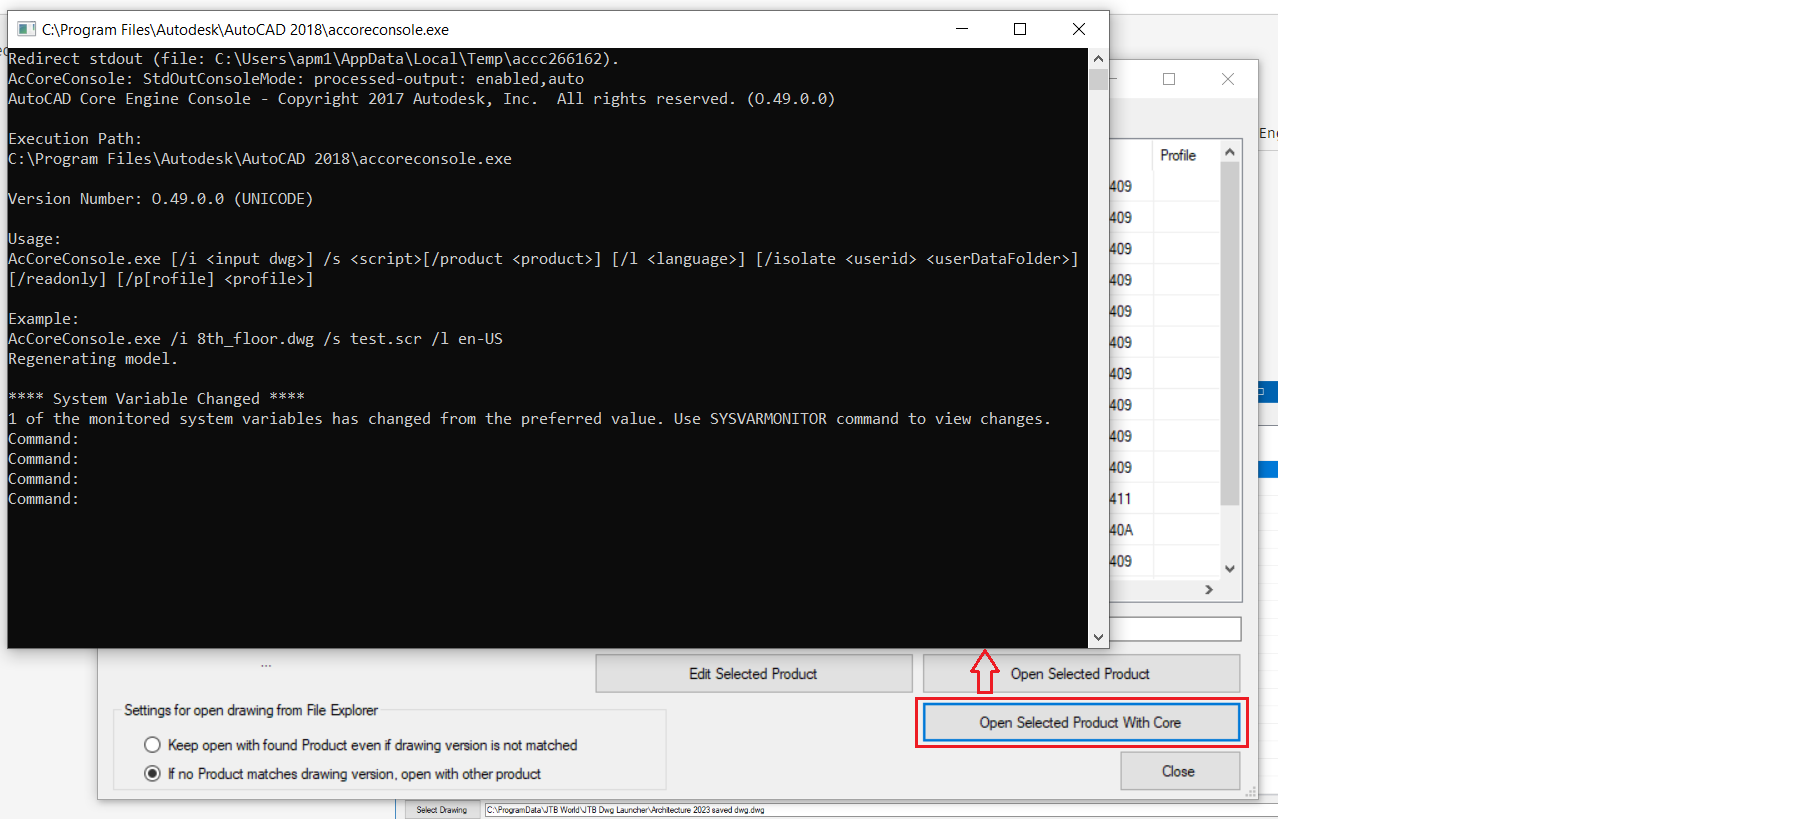The width and height of the screenshot is (1814, 819).
Task: Click the Open Selected Product button
Action: coord(1081,674)
